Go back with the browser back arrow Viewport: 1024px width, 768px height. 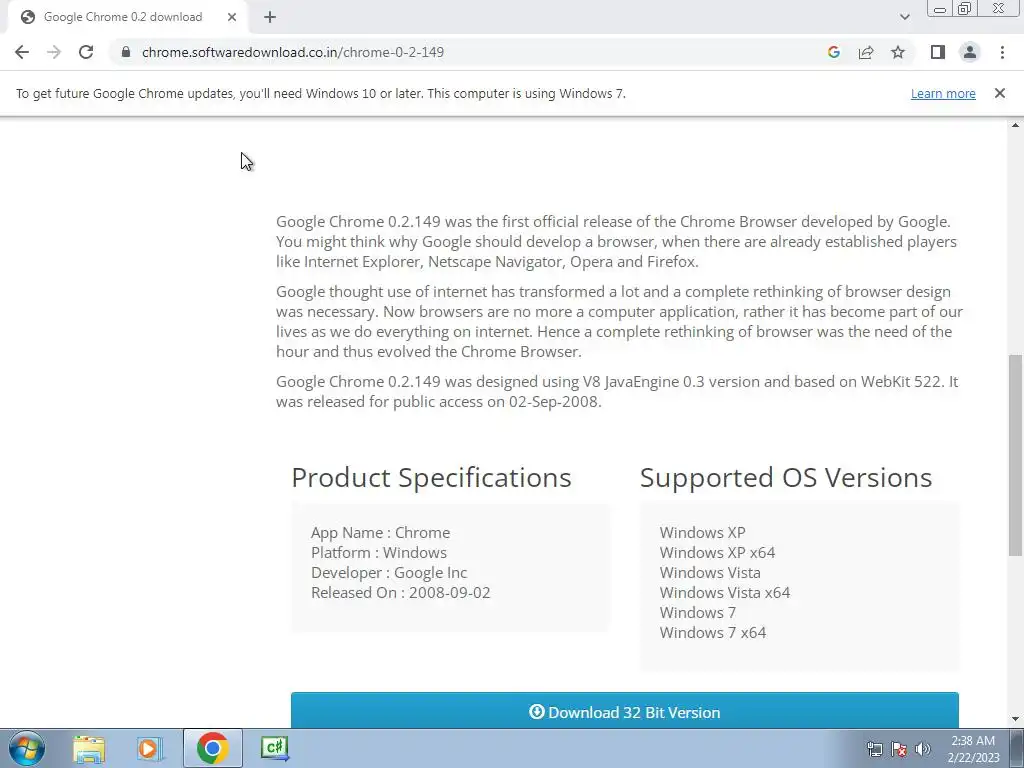click(22, 52)
